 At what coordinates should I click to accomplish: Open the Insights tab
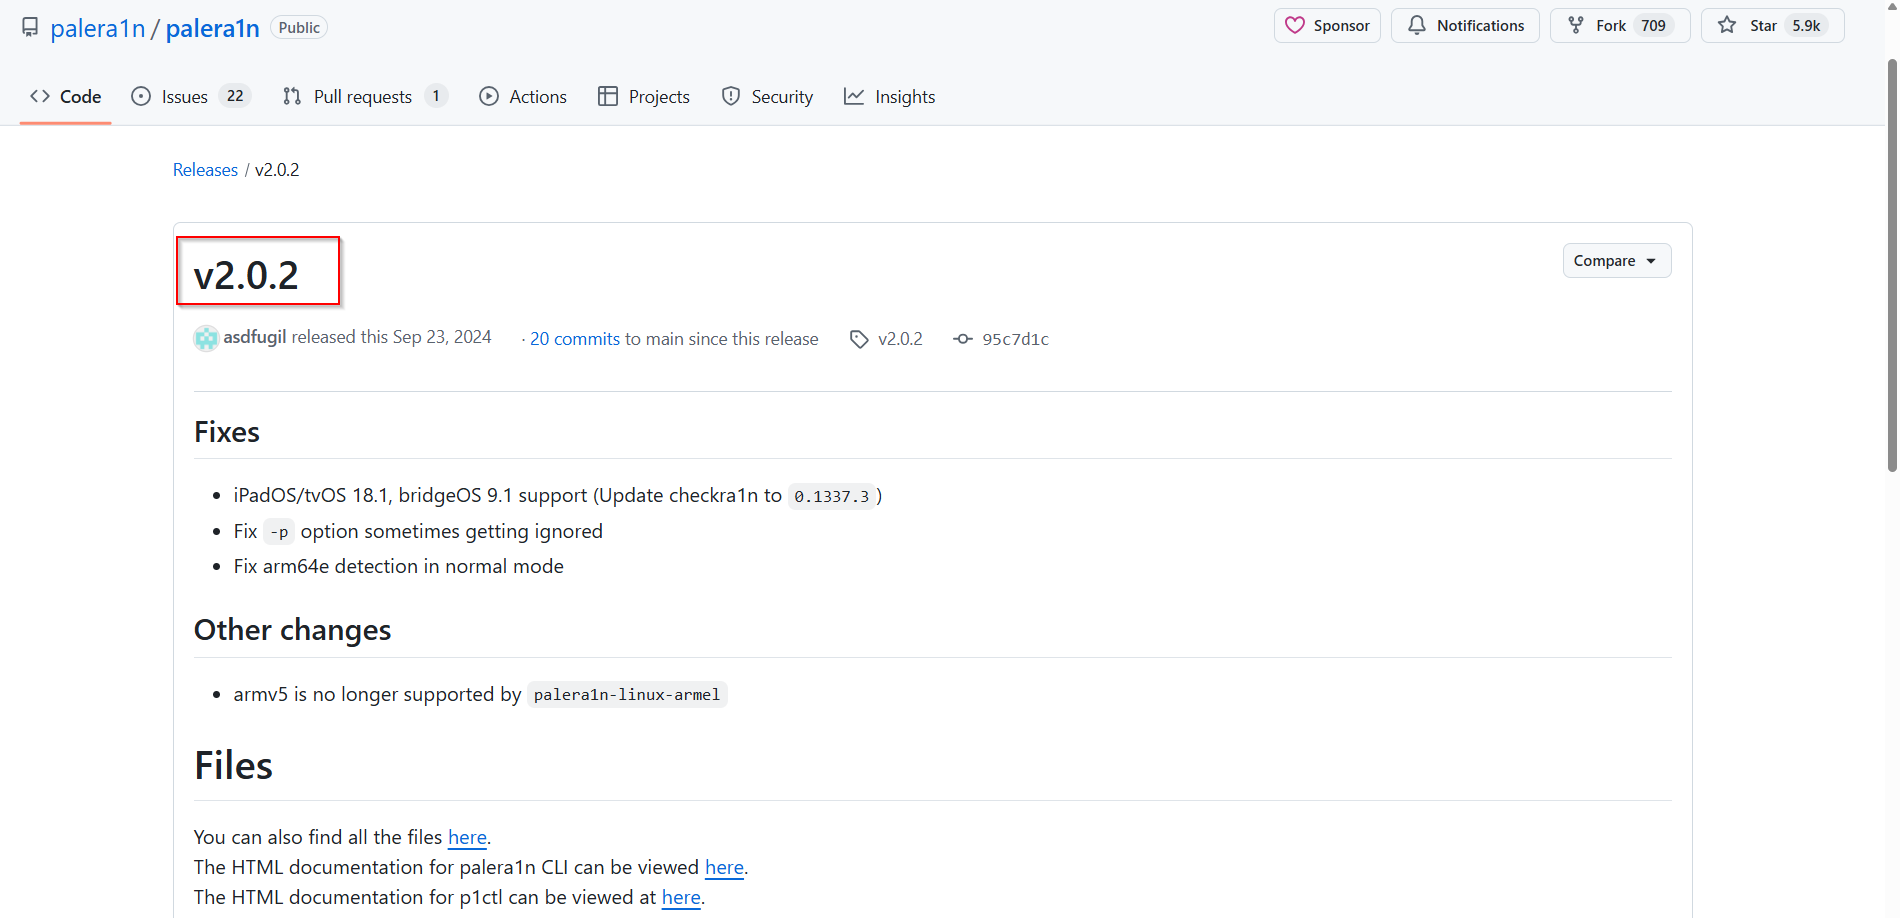[x=890, y=97]
